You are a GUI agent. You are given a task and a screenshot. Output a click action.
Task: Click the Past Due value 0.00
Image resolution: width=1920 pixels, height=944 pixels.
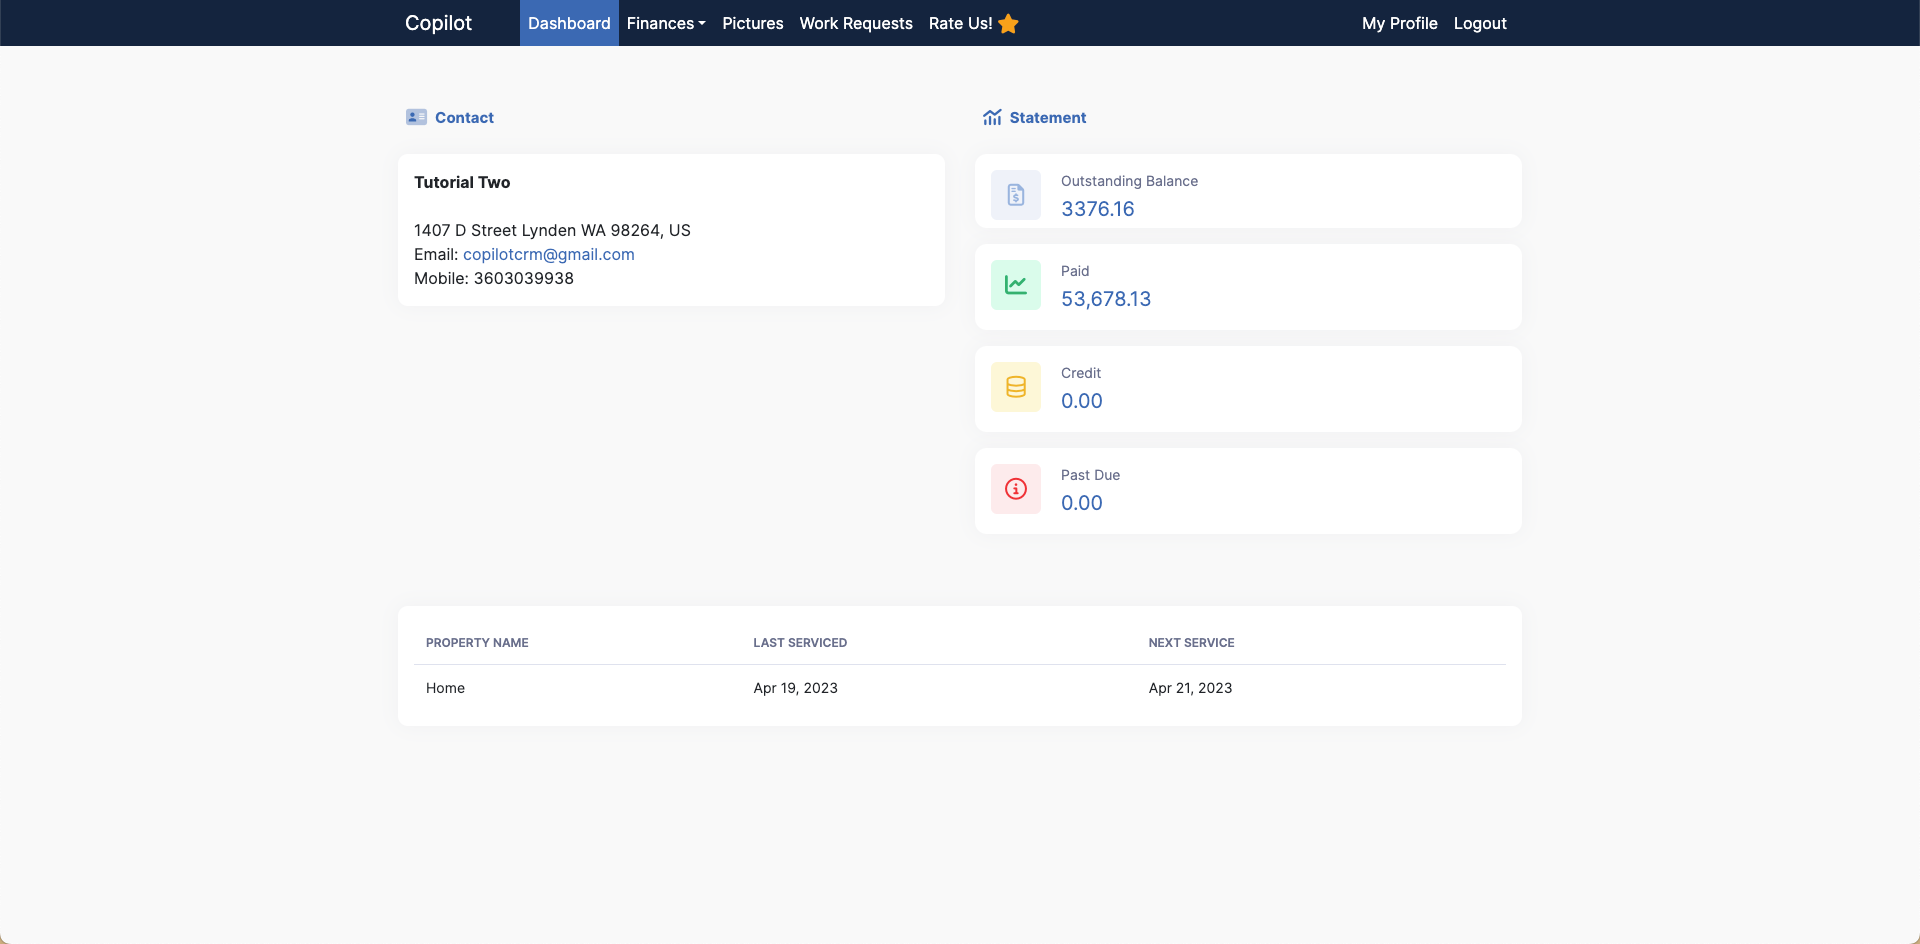pyautogui.click(x=1082, y=503)
